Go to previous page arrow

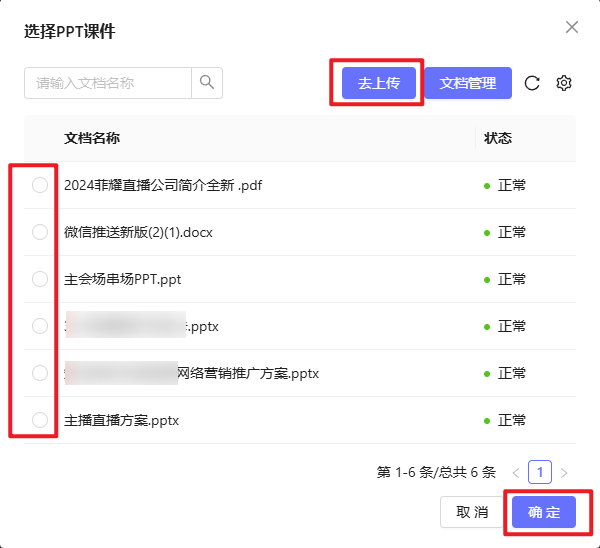pyautogui.click(x=516, y=472)
